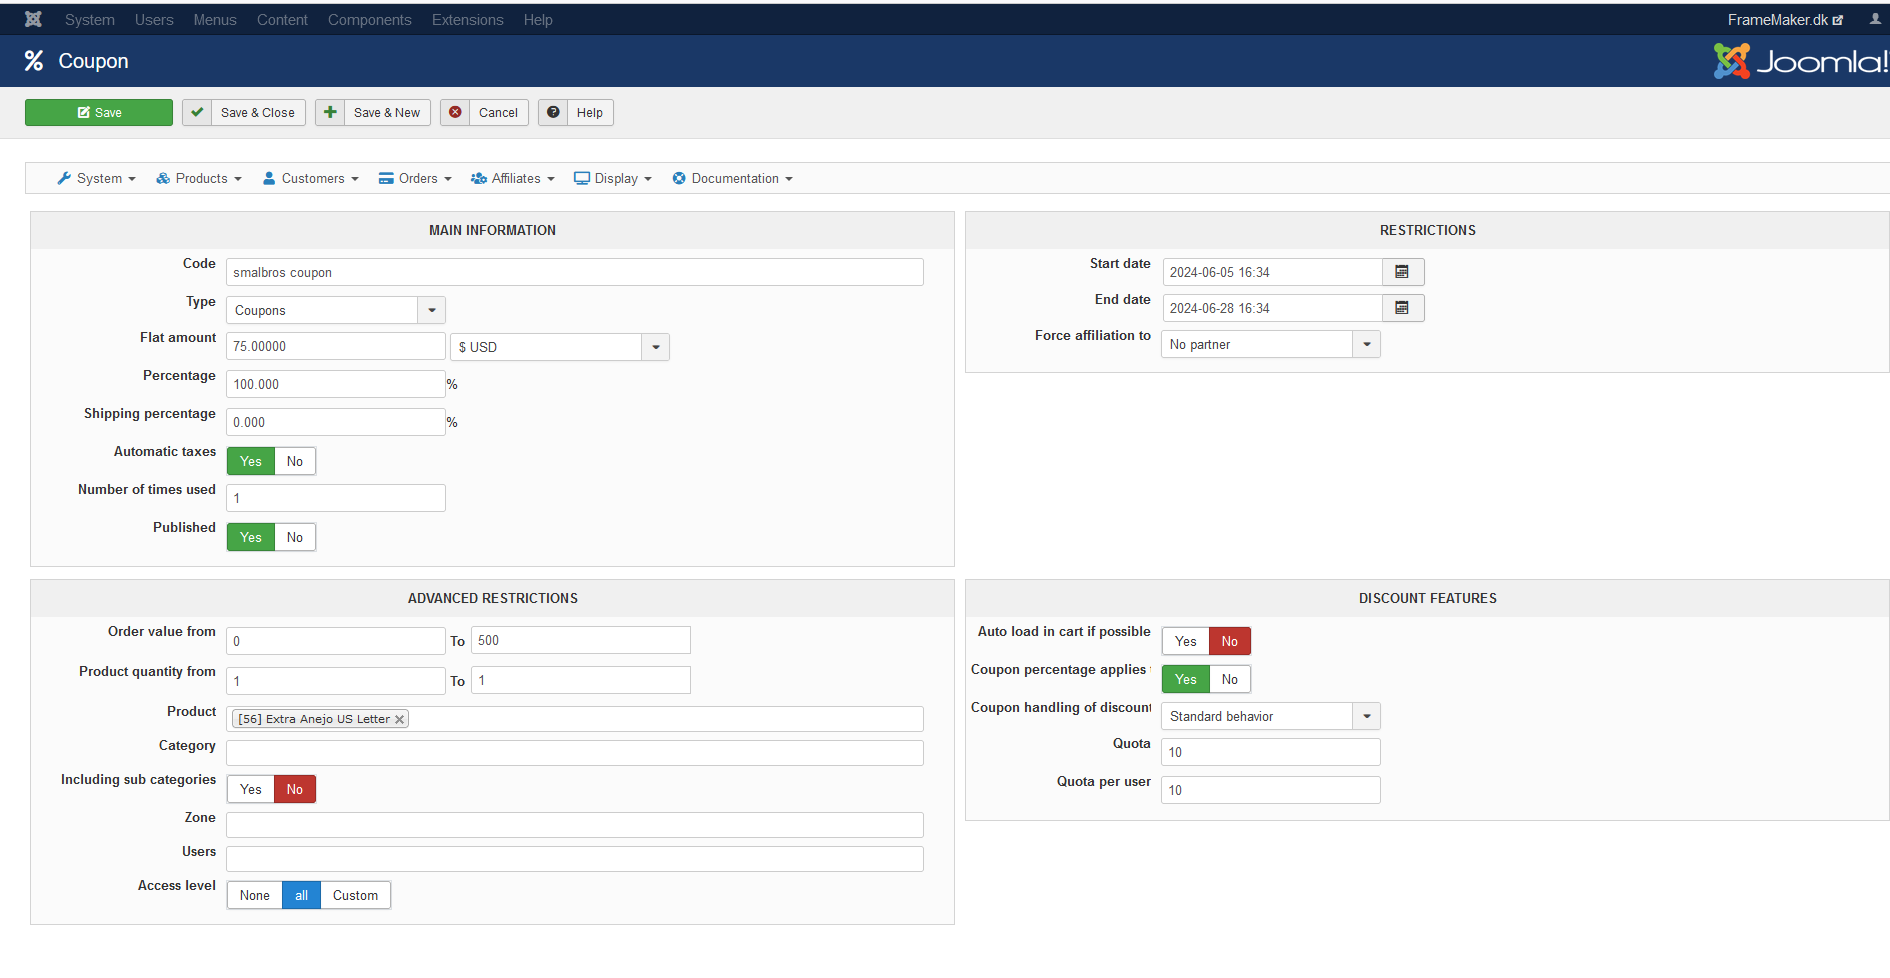Image resolution: width=1890 pixels, height=978 pixels.
Task: Open the Start date calendar picker
Action: tap(1402, 272)
